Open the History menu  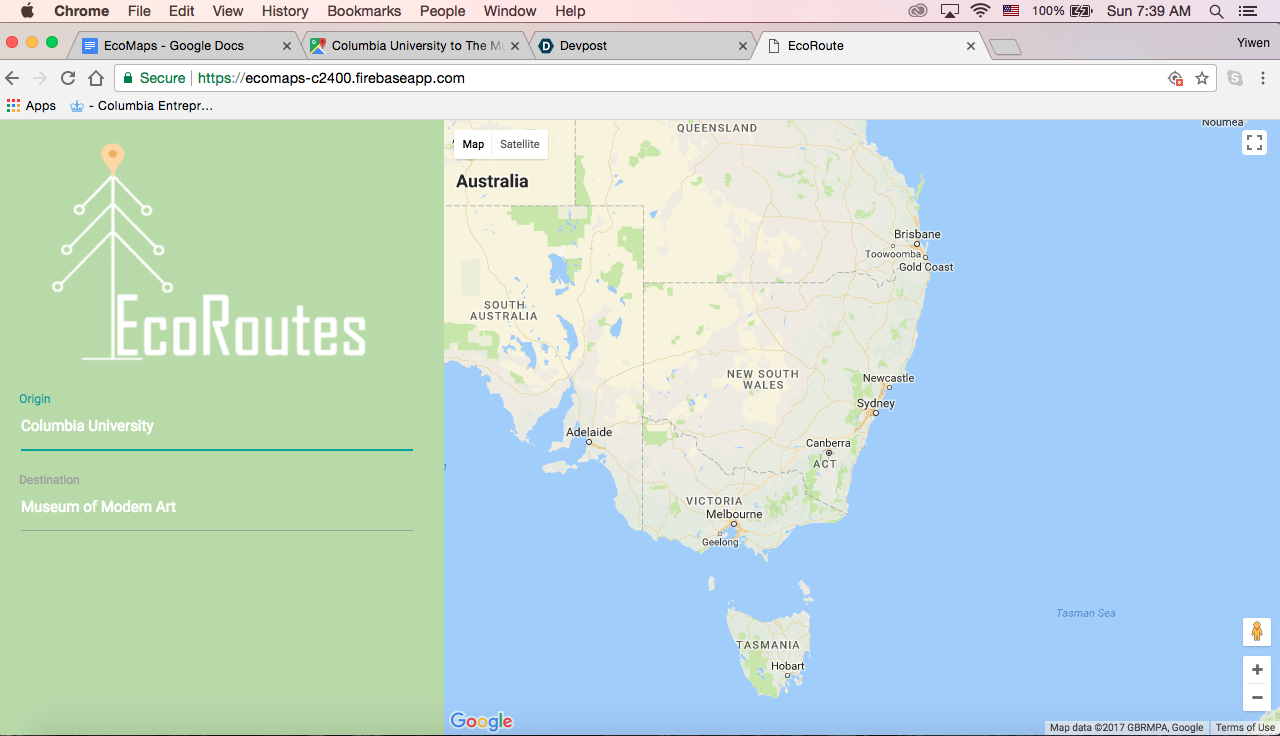tap(285, 11)
